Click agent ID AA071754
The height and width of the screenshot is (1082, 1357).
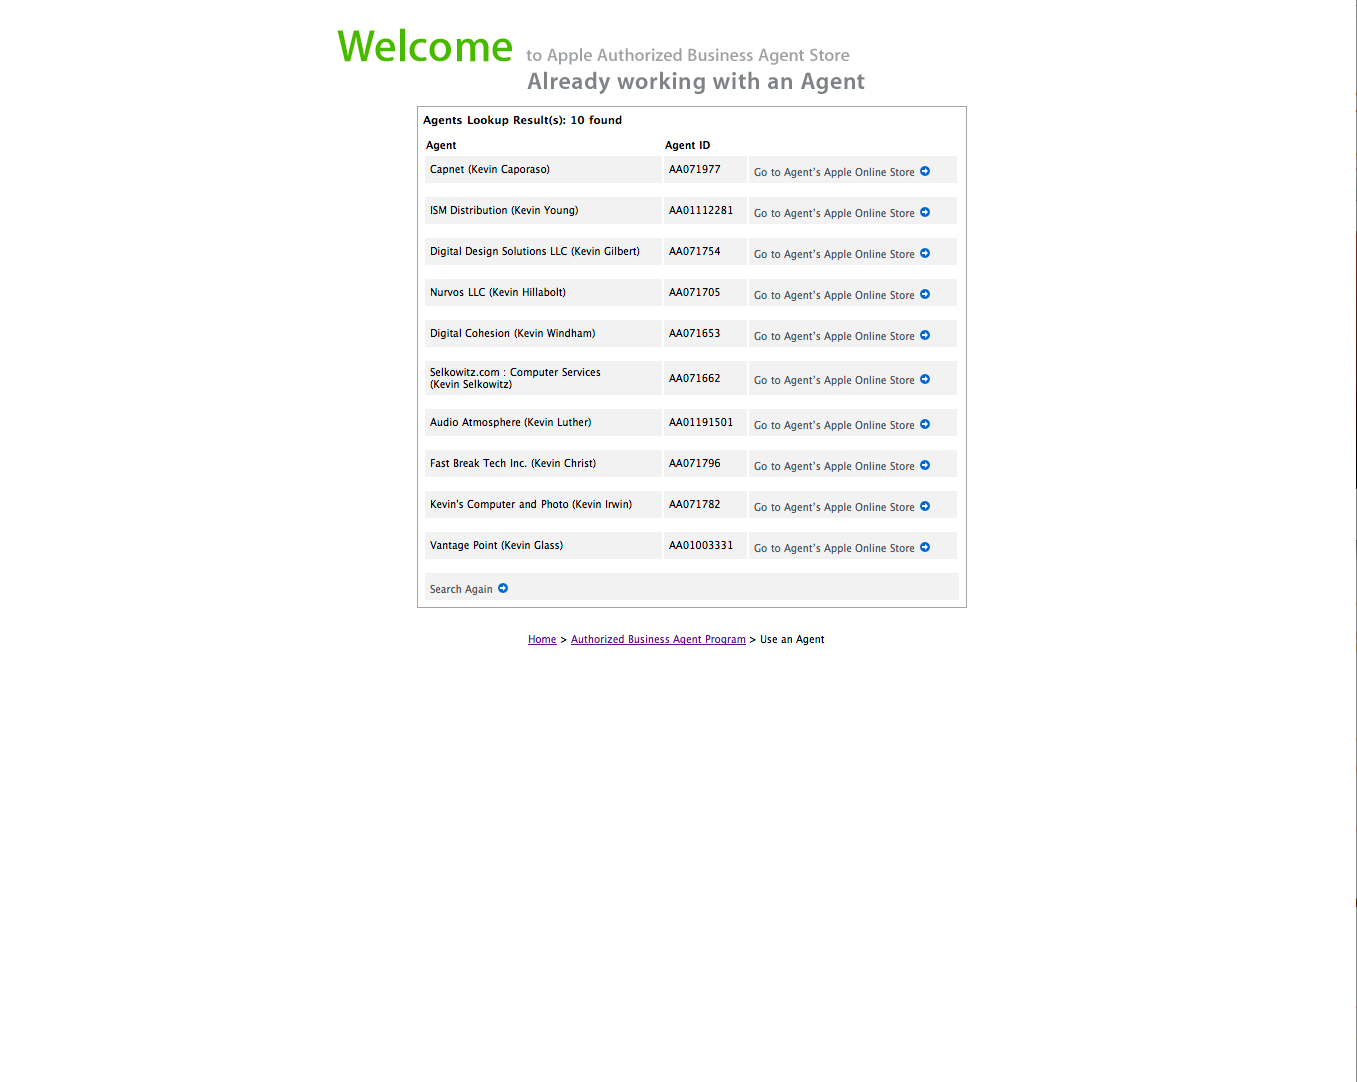click(x=695, y=251)
